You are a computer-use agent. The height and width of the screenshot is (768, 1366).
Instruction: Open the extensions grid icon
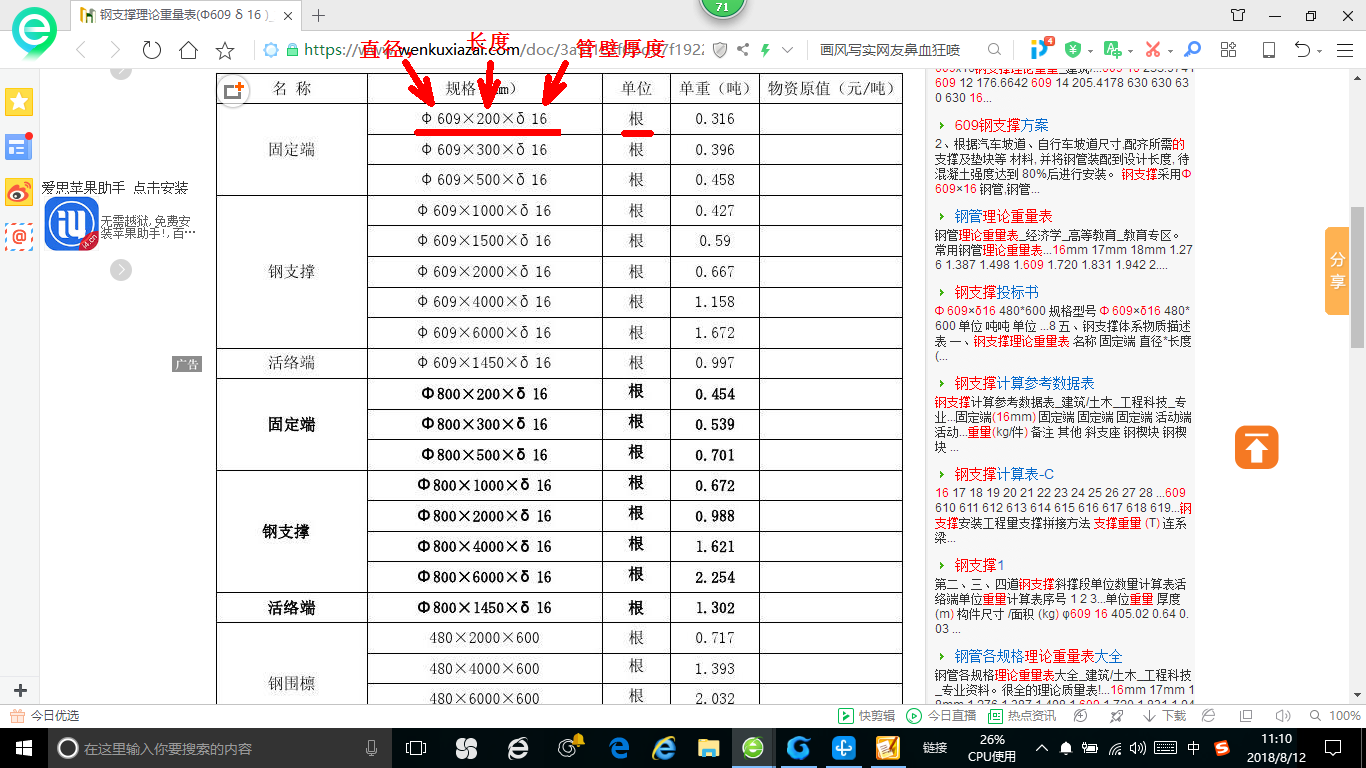(1229, 50)
